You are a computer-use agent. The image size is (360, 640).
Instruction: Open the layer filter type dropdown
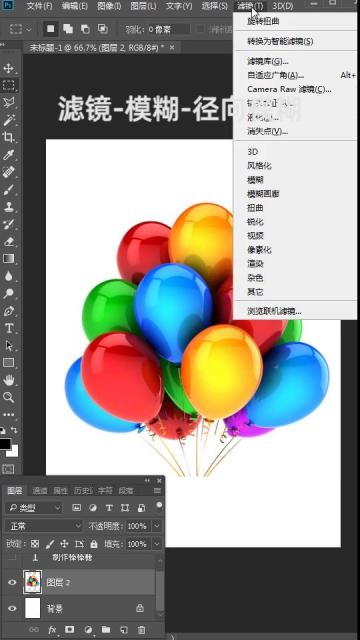click(34, 508)
